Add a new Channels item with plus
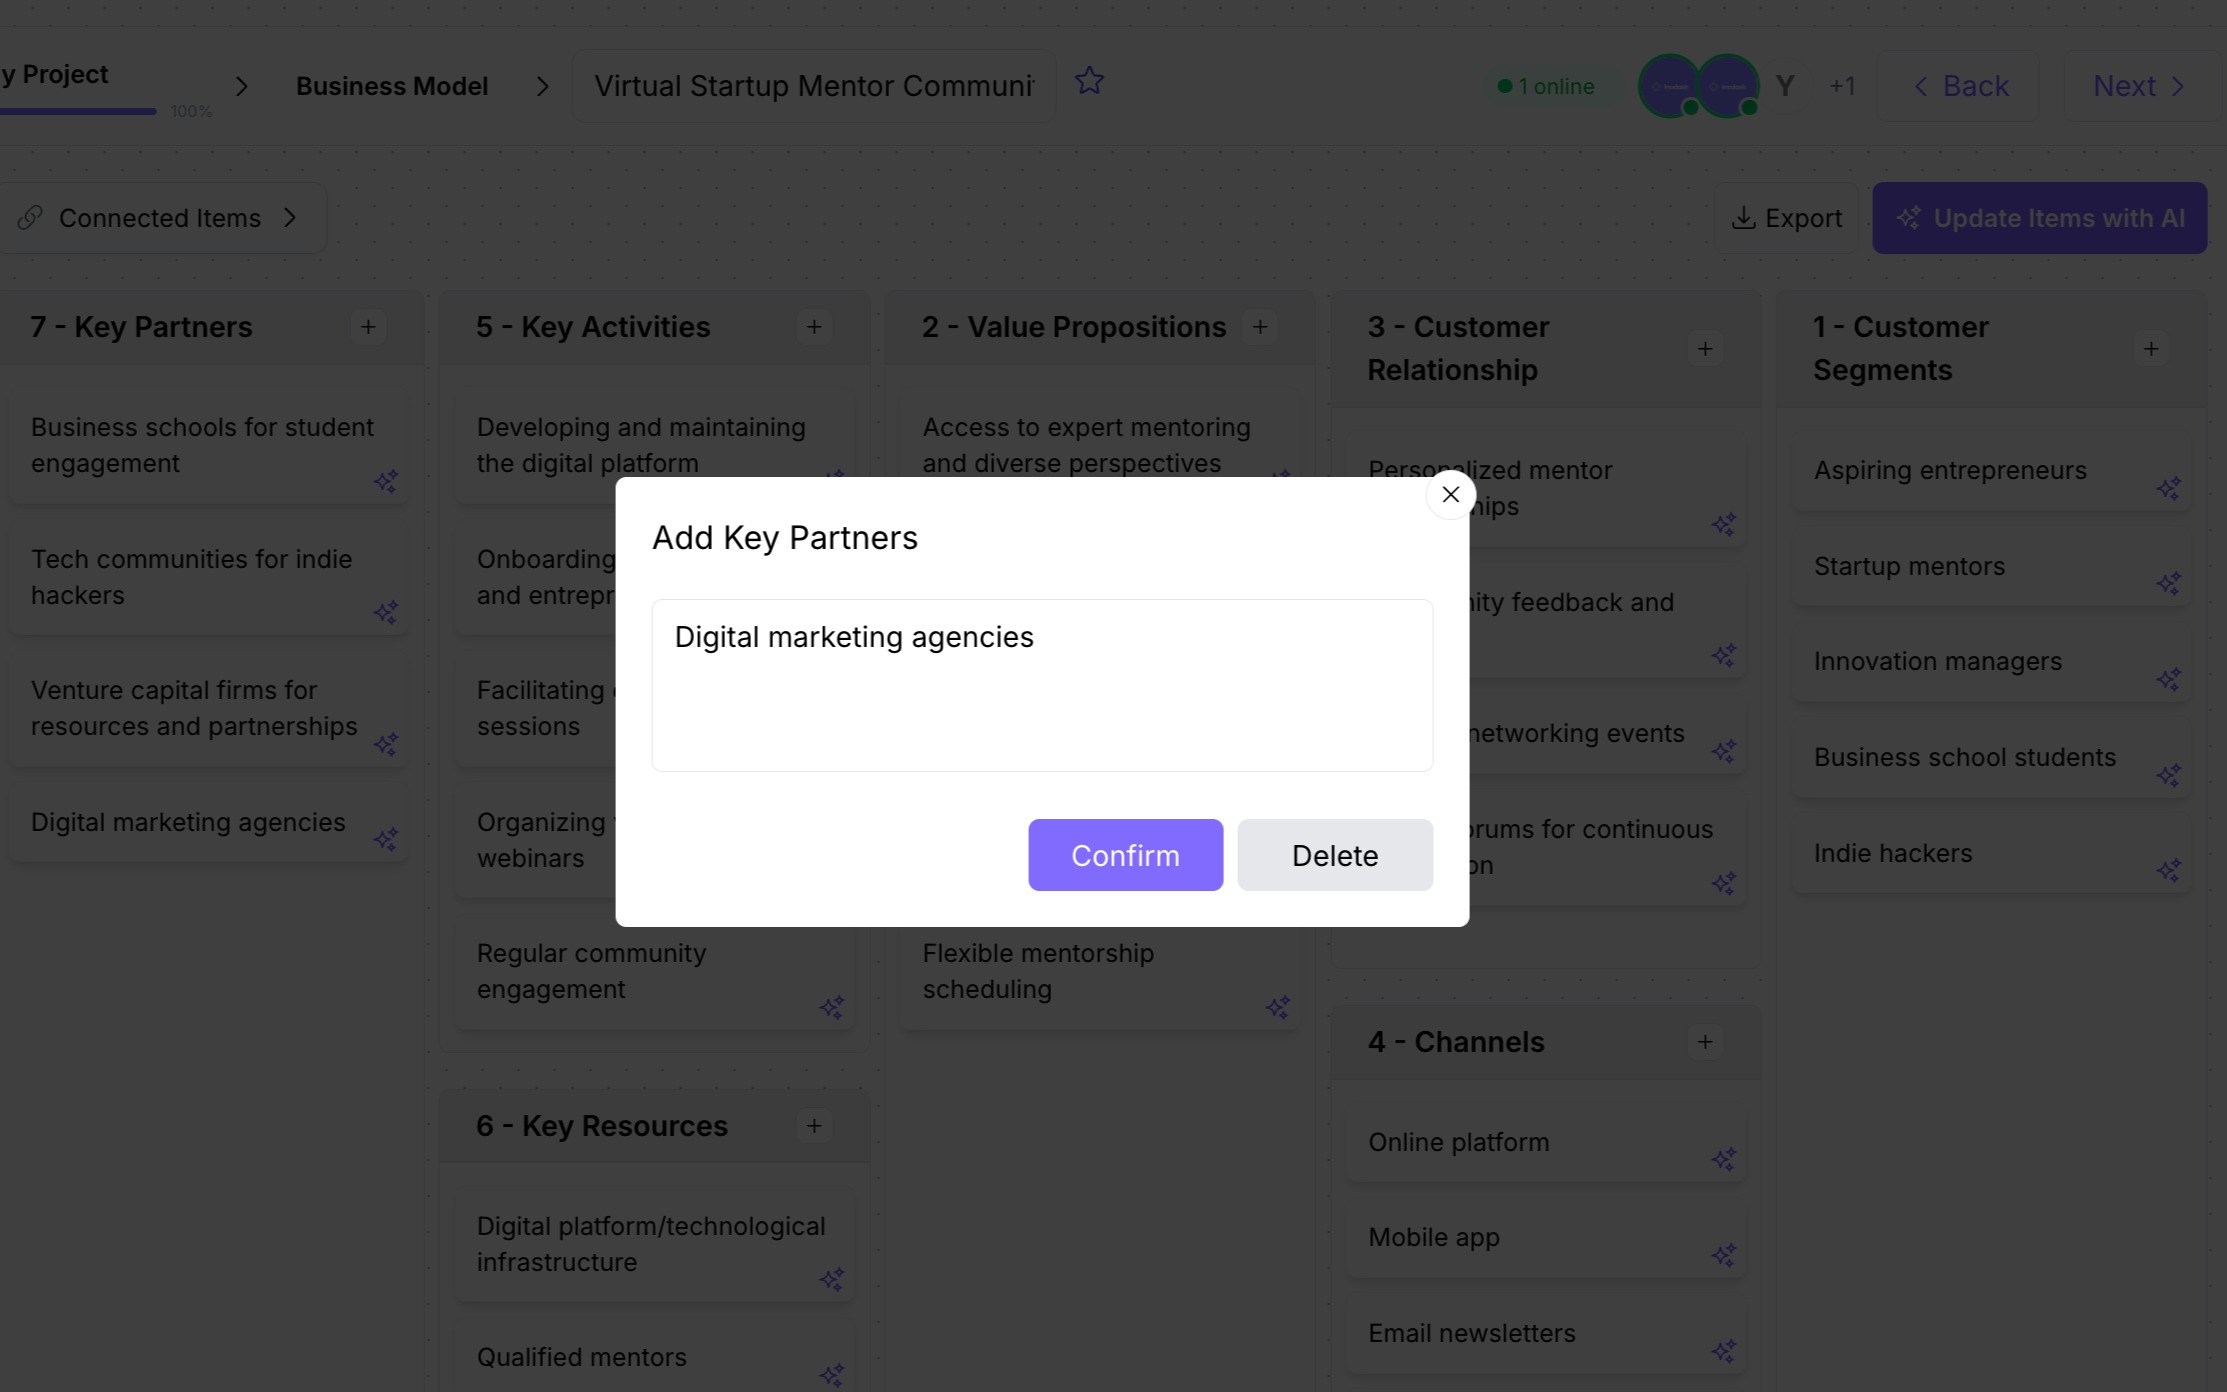The width and height of the screenshot is (2227, 1392). point(1705,1042)
